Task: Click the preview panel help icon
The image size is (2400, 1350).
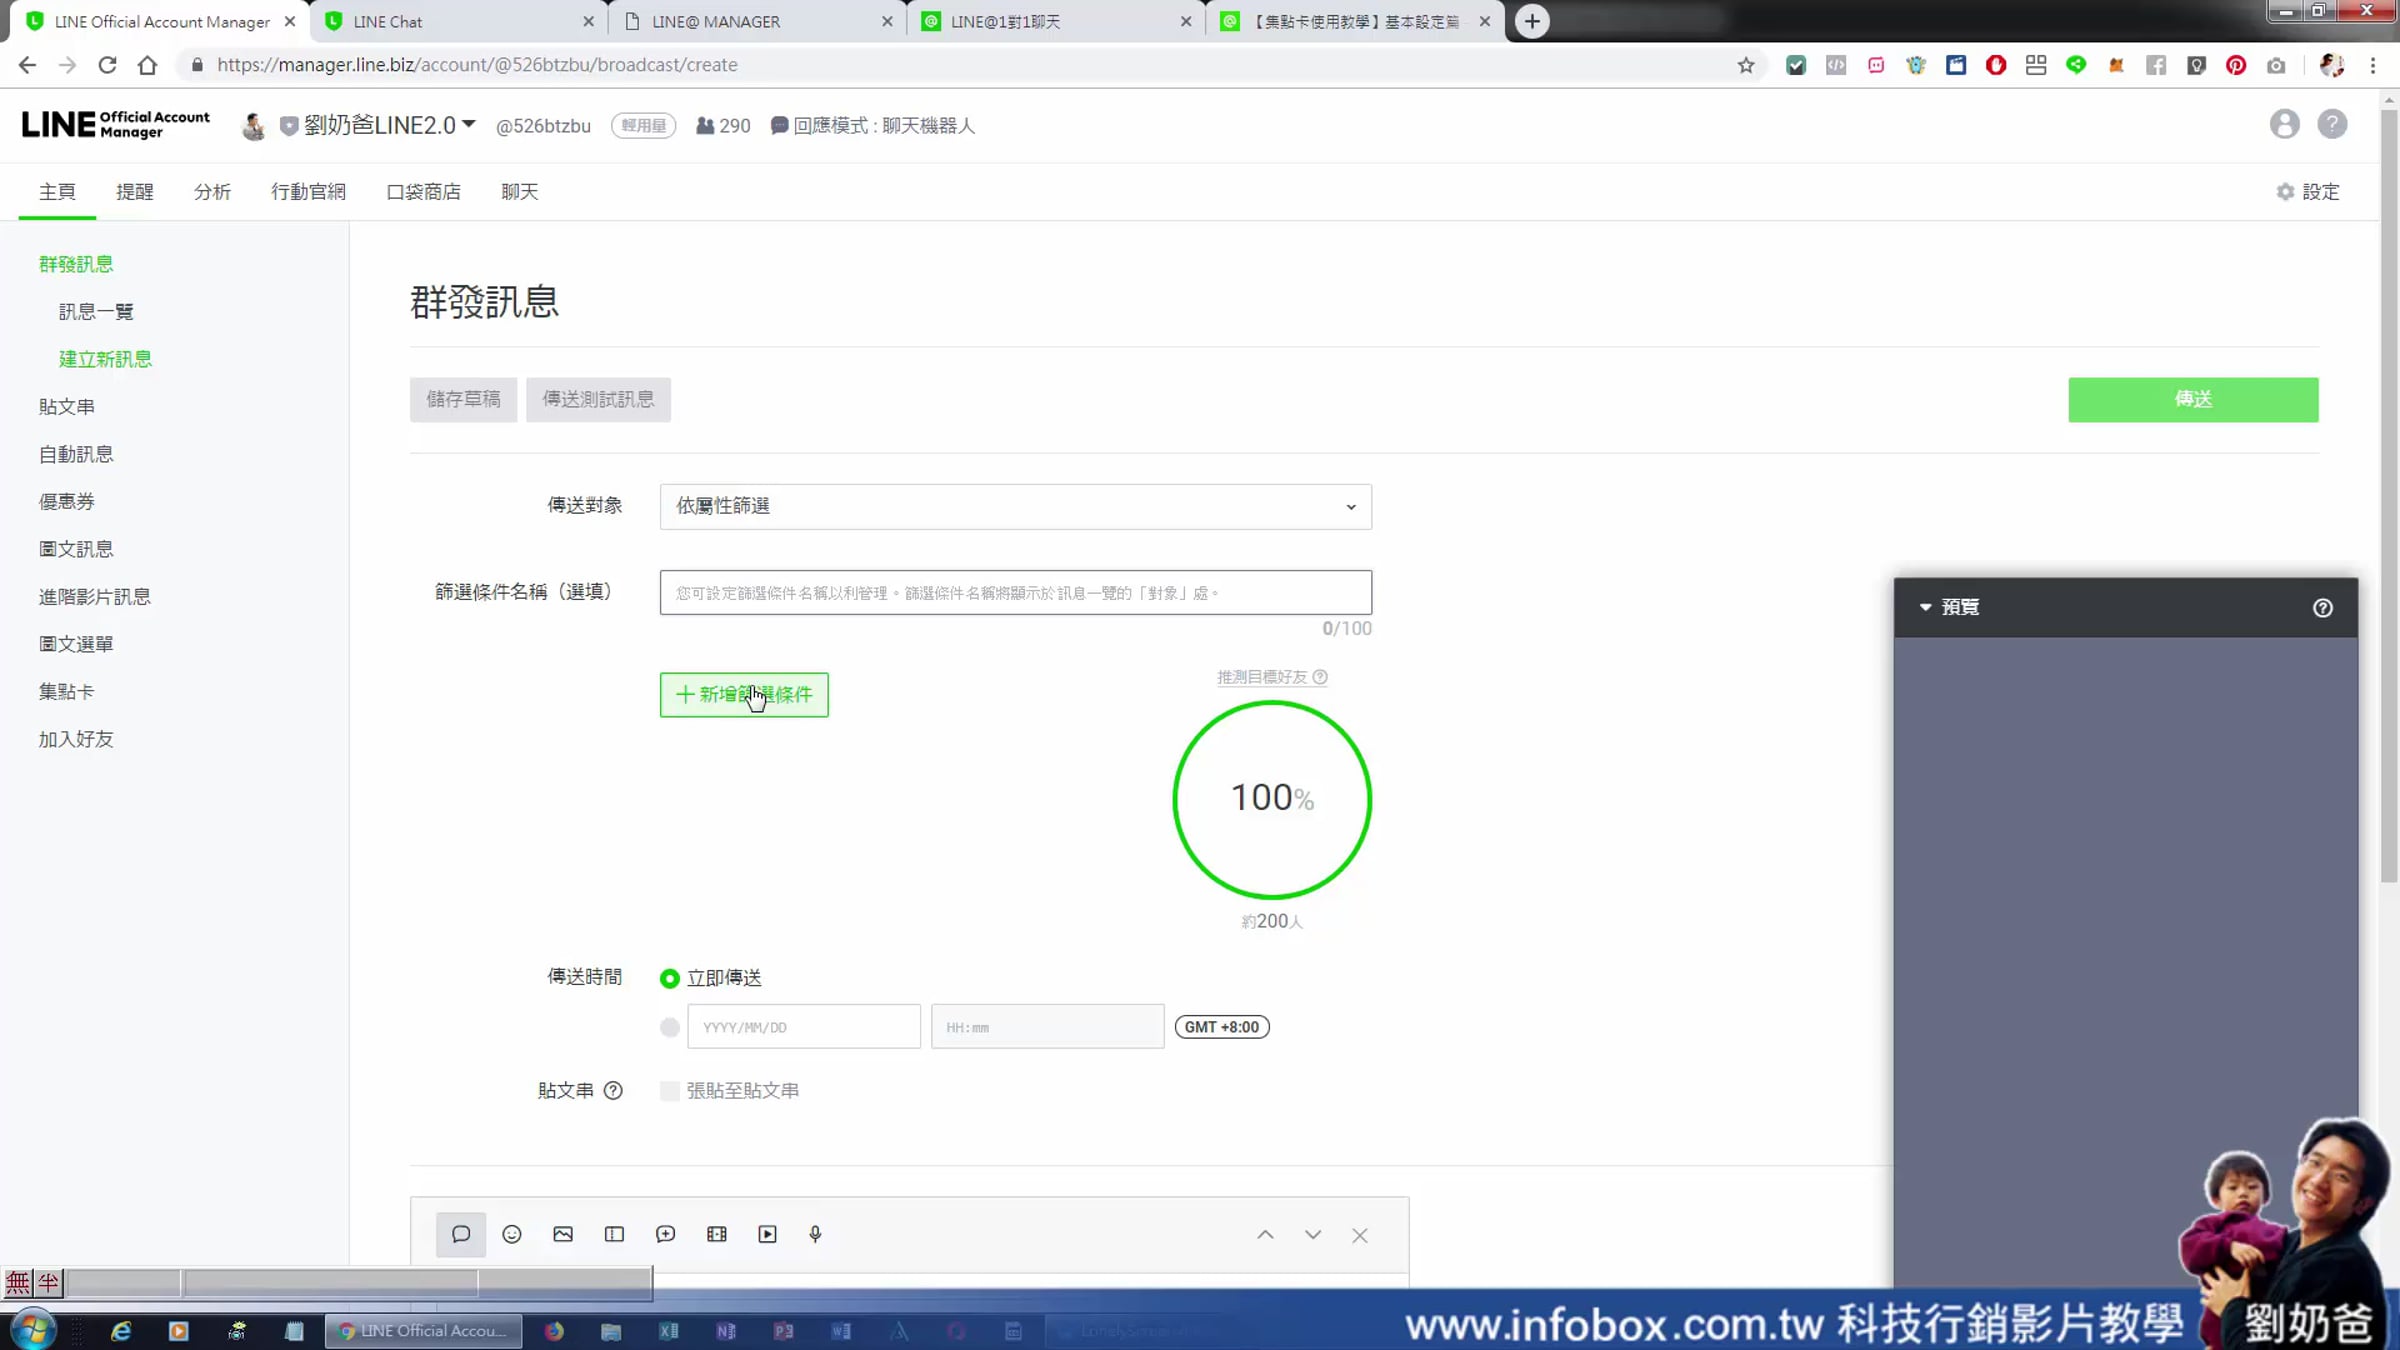Action: tap(2322, 607)
